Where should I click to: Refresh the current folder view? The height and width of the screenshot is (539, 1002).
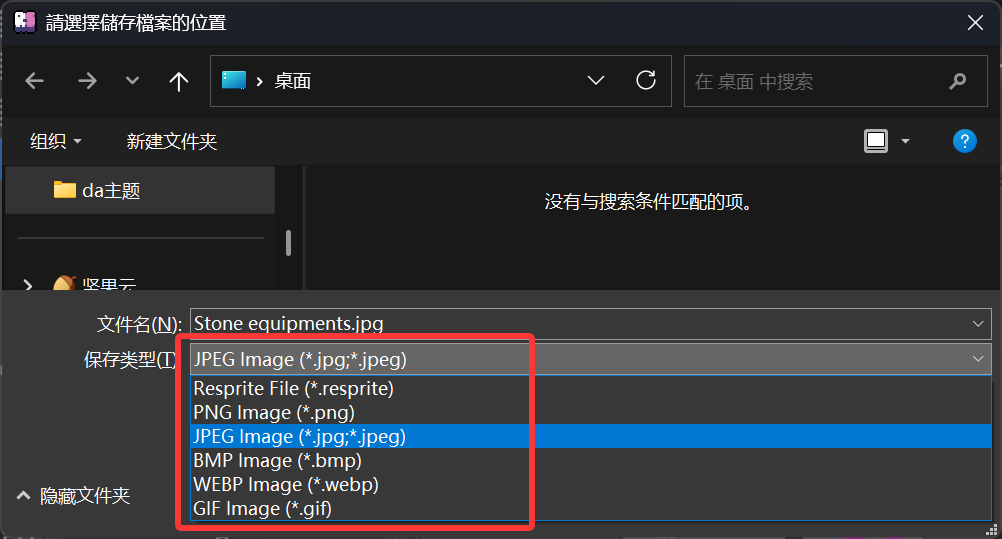[646, 81]
